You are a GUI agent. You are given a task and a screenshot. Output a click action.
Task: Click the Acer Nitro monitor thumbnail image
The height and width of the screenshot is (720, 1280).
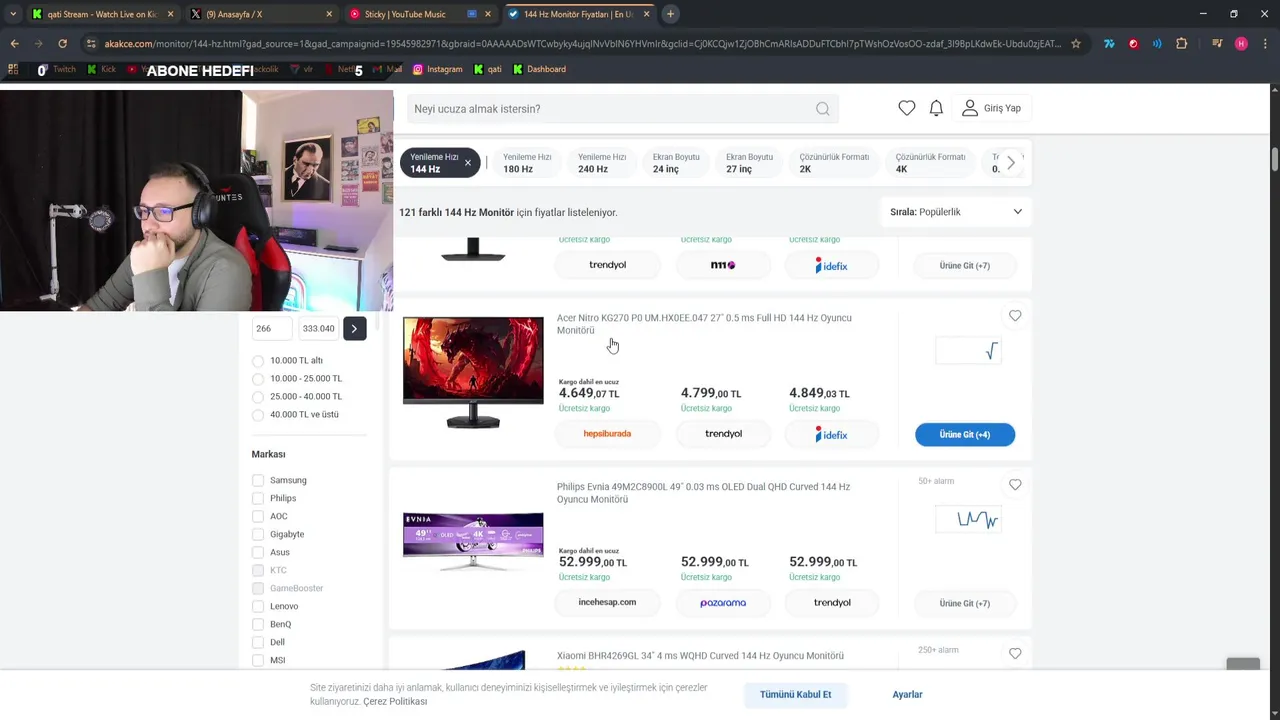click(473, 373)
